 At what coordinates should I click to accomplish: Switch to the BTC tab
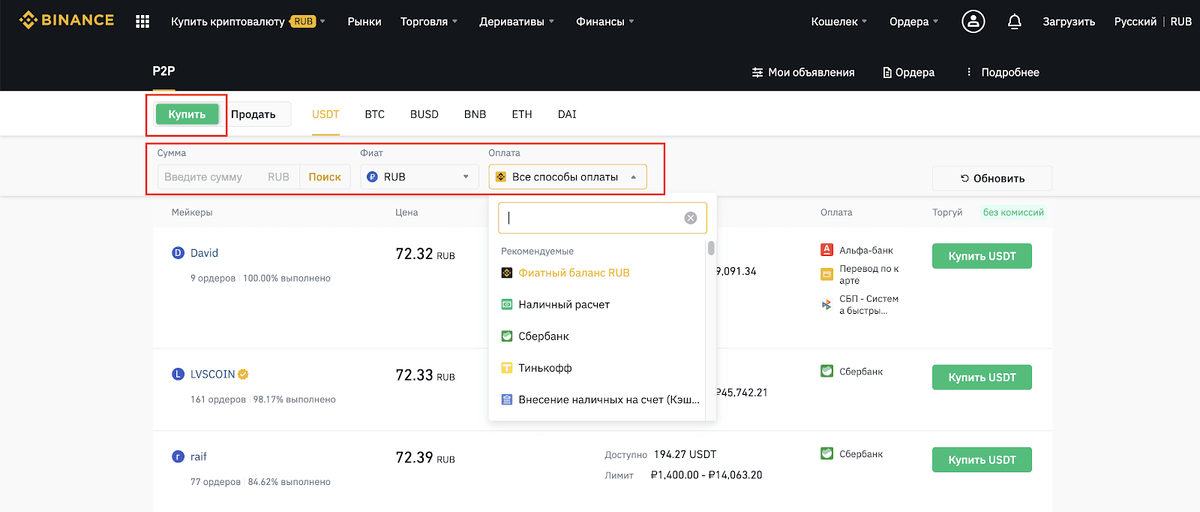coord(375,114)
